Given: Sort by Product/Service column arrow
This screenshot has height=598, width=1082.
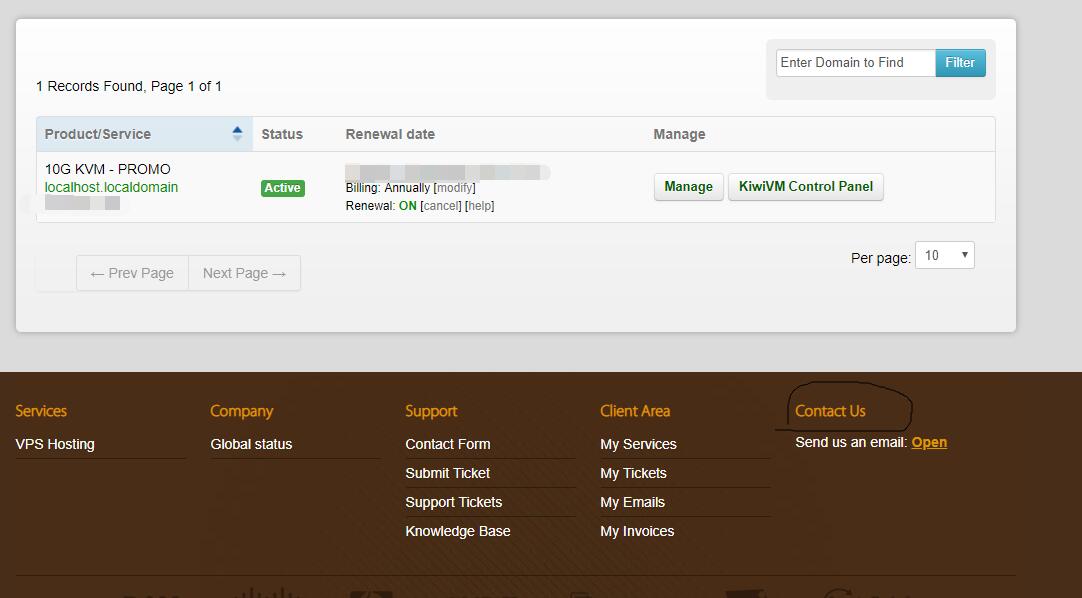Looking at the screenshot, I should point(237,133).
